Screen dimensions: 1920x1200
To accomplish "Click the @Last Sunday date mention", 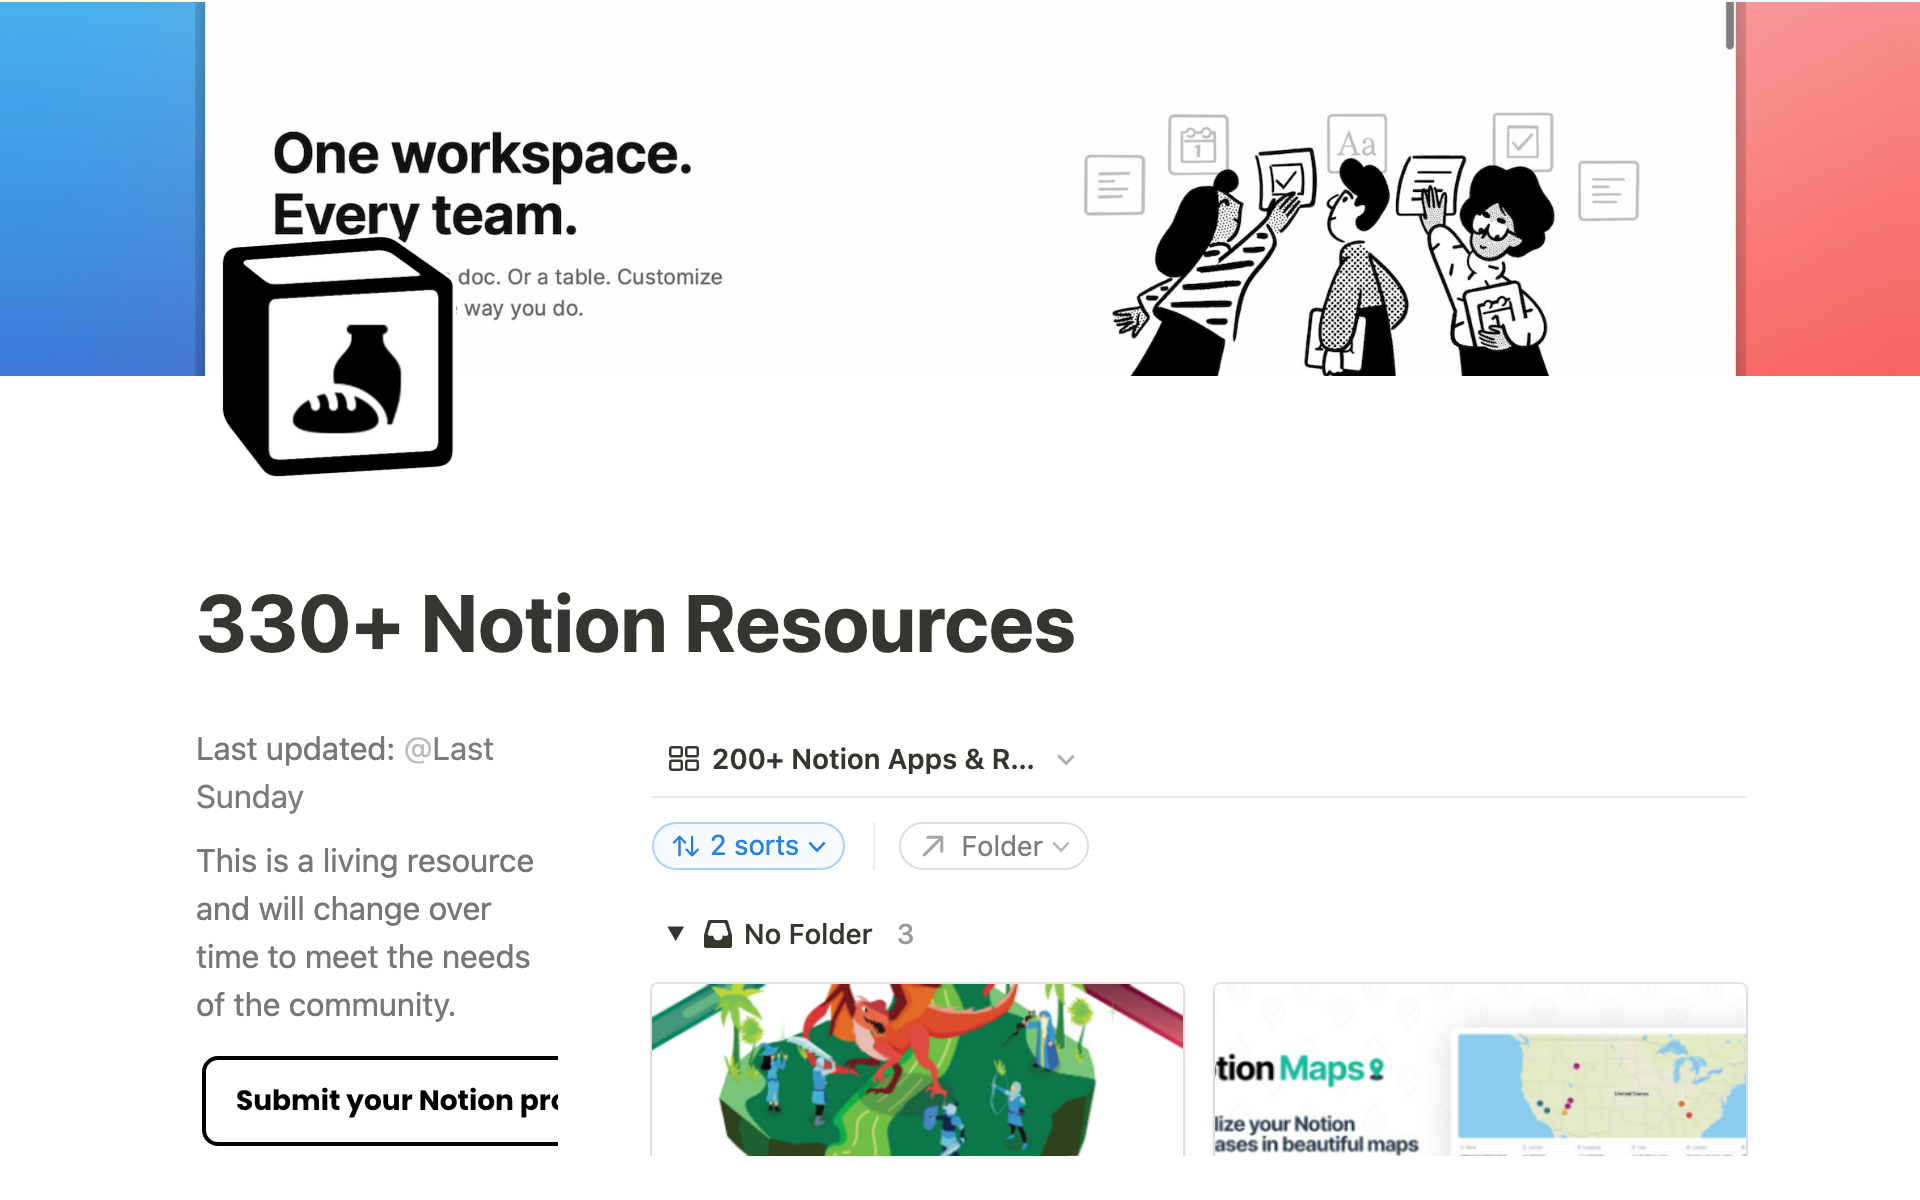I will pyautogui.click(x=448, y=750).
